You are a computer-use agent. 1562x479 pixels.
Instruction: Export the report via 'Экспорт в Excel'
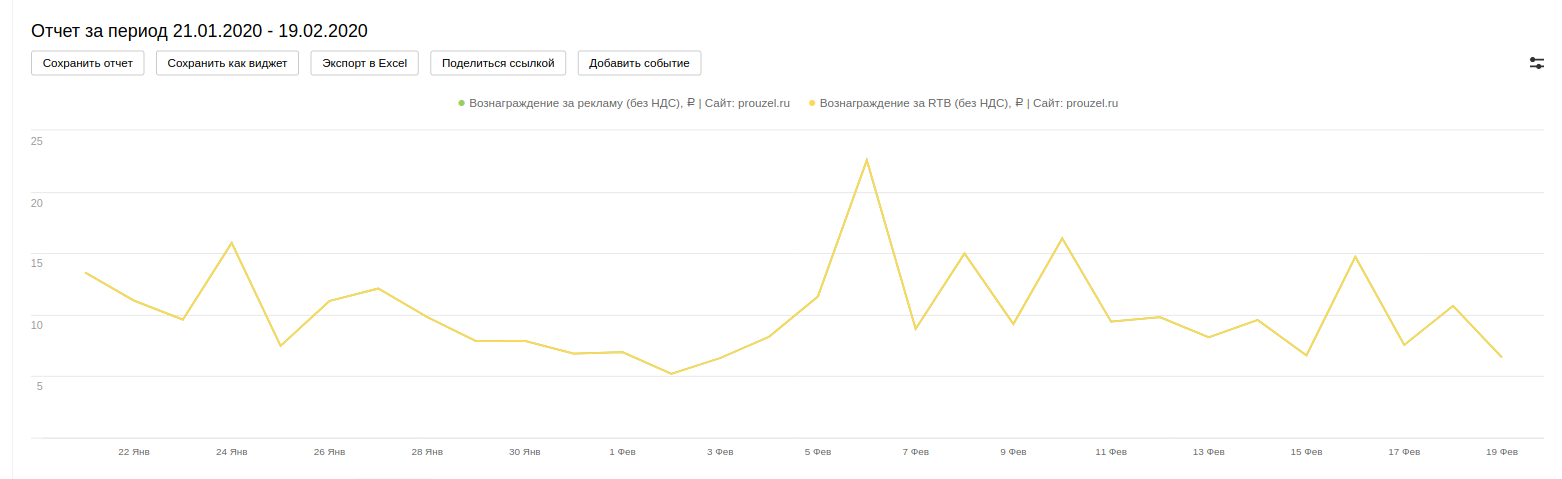click(x=365, y=63)
